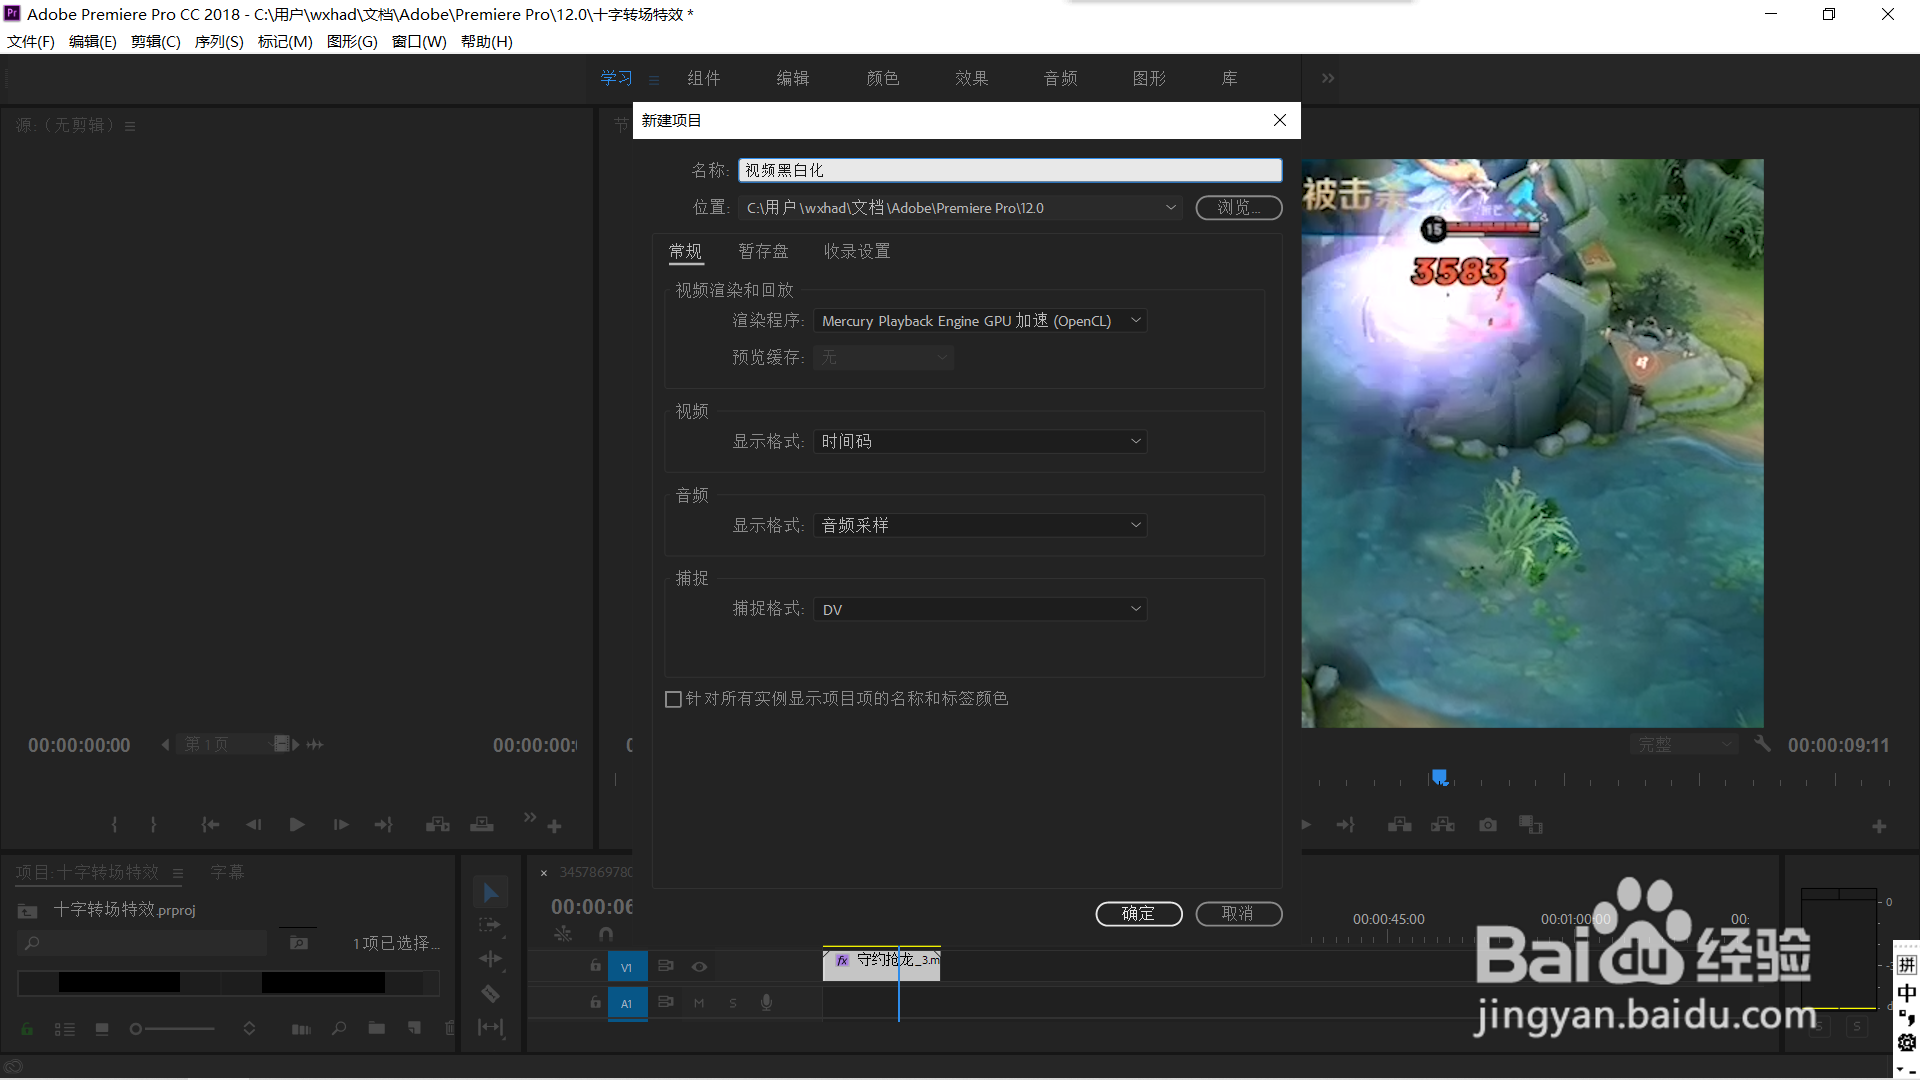Image resolution: width=1920 pixels, height=1080 pixels.
Task: Click the Overwrite button in source monitor
Action: pos(482,825)
